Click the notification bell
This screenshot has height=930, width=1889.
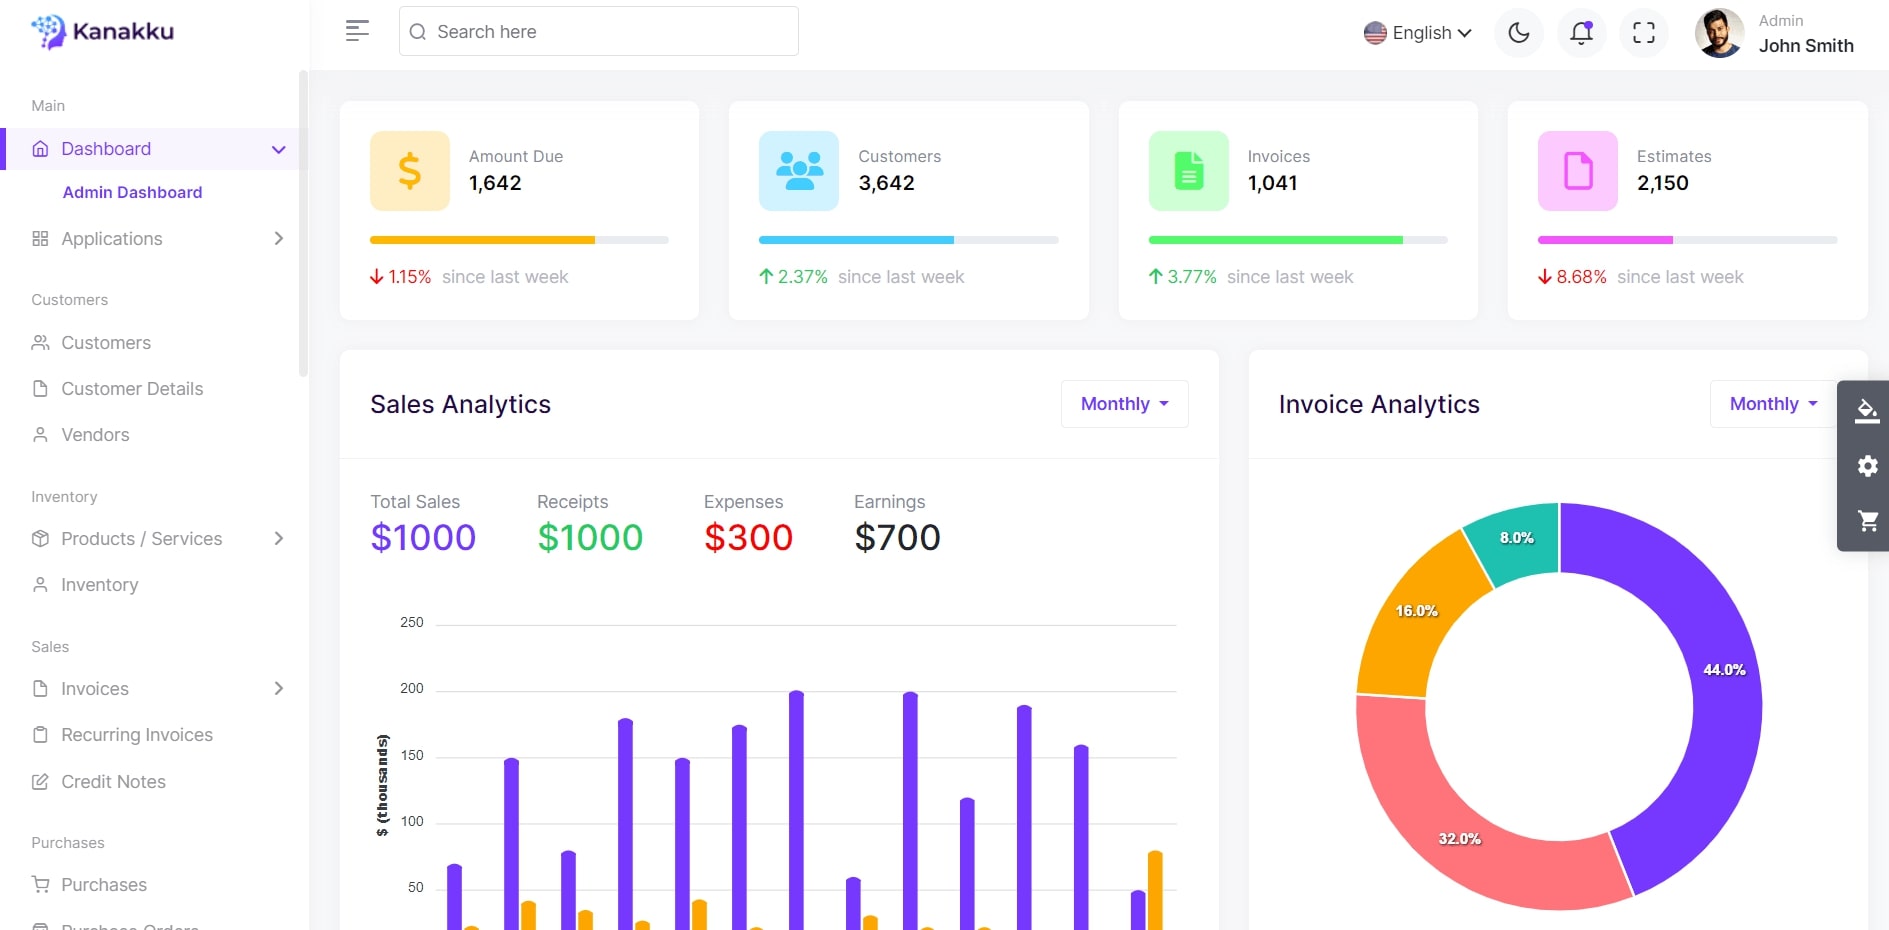point(1581,32)
